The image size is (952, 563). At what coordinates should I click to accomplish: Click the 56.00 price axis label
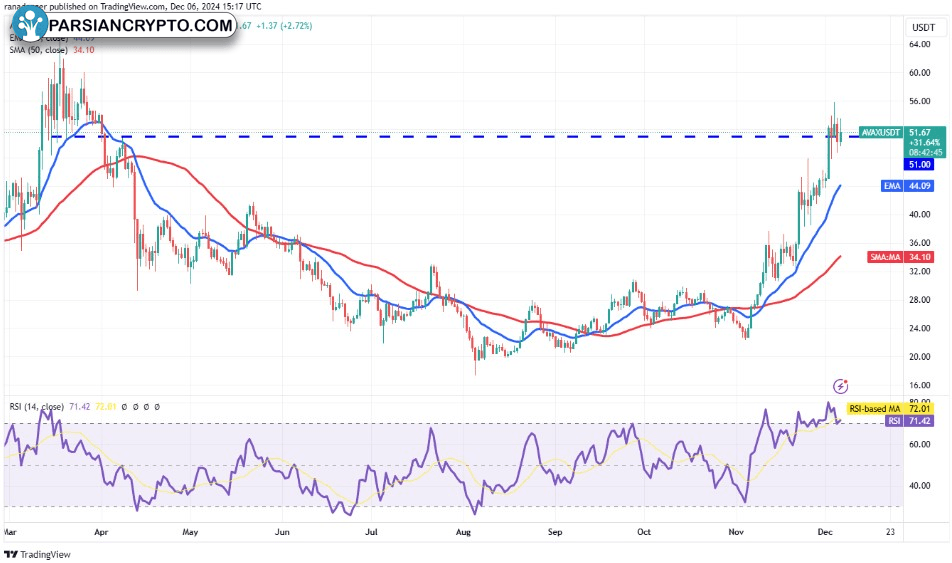click(x=919, y=101)
